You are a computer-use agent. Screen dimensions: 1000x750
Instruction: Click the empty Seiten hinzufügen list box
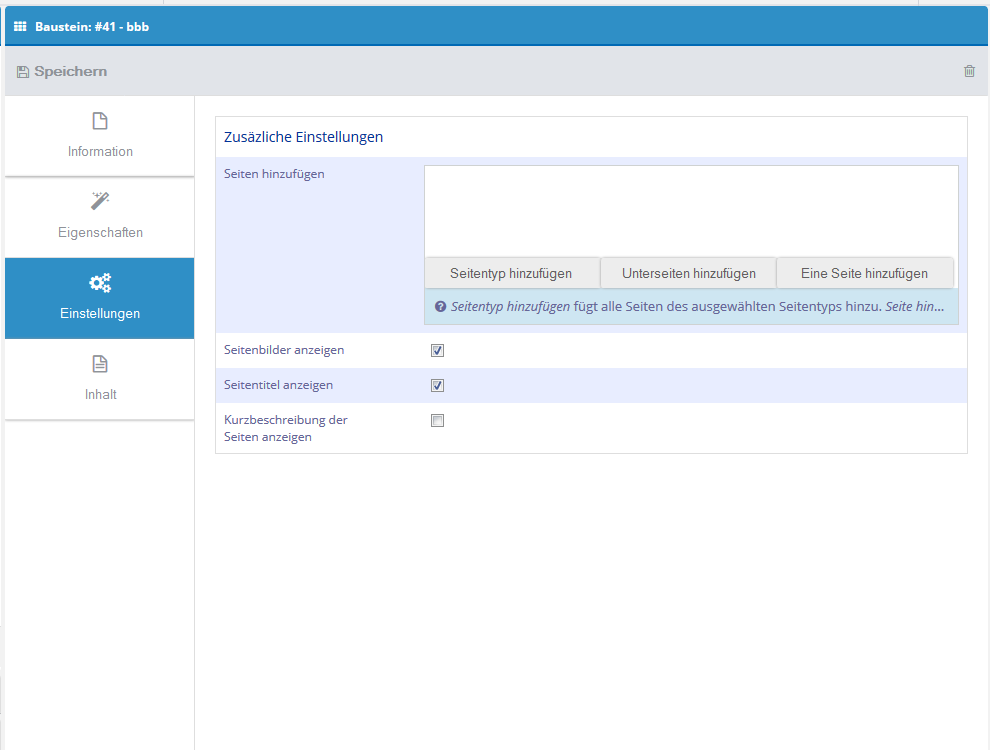pos(691,212)
